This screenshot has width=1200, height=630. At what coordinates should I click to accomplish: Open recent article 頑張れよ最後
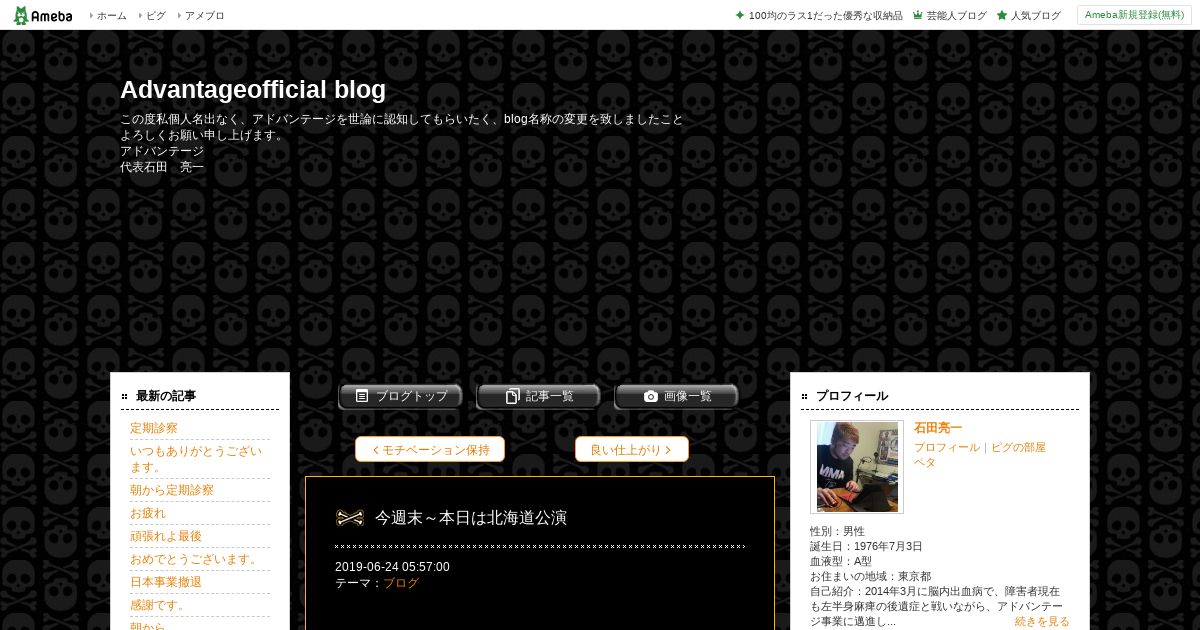pos(166,536)
